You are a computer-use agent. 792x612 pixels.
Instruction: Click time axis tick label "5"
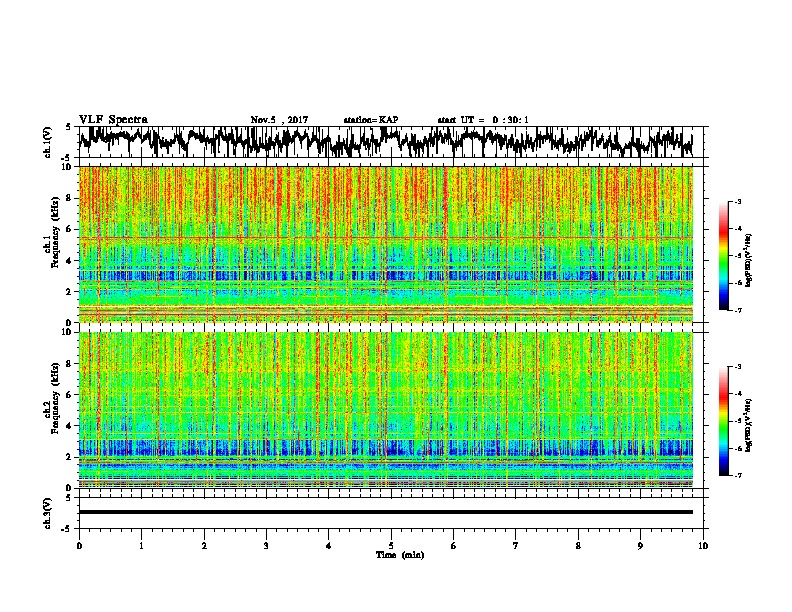(x=391, y=546)
